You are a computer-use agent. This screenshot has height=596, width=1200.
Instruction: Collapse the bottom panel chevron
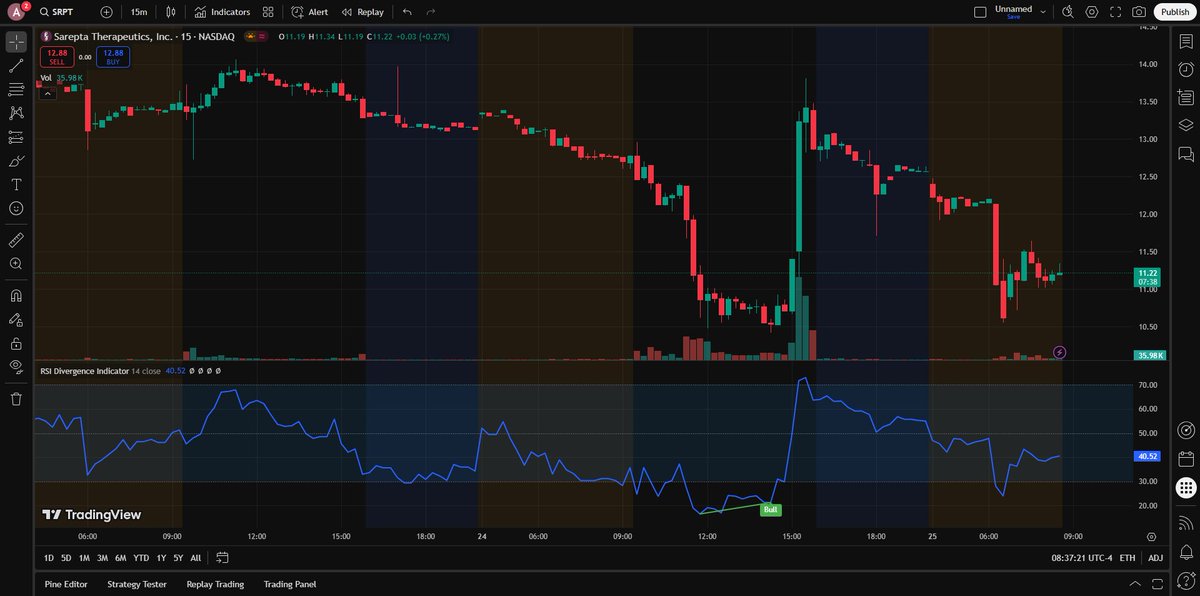click(1134, 584)
